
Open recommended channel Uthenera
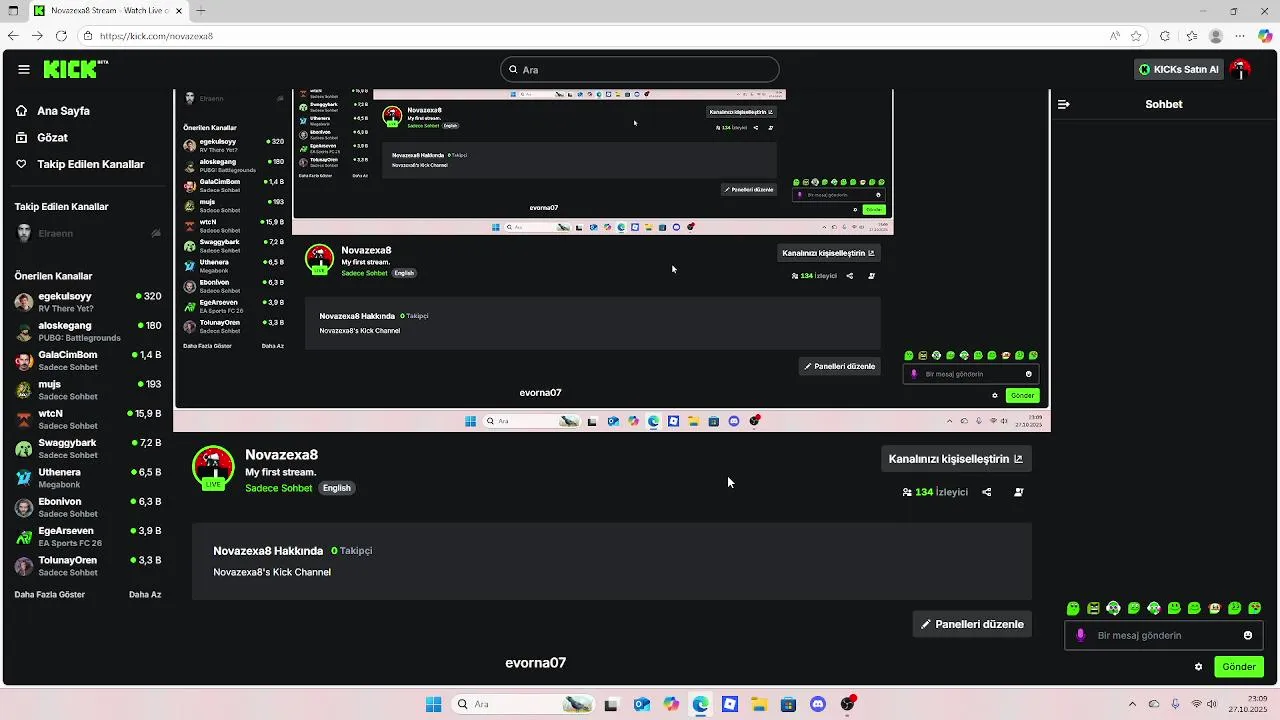pyautogui.click(x=87, y=477)
